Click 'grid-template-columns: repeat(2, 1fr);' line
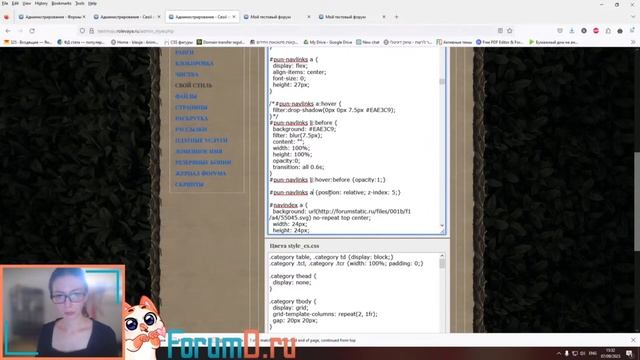Viewport: 640px width, 360px height. 325,314
